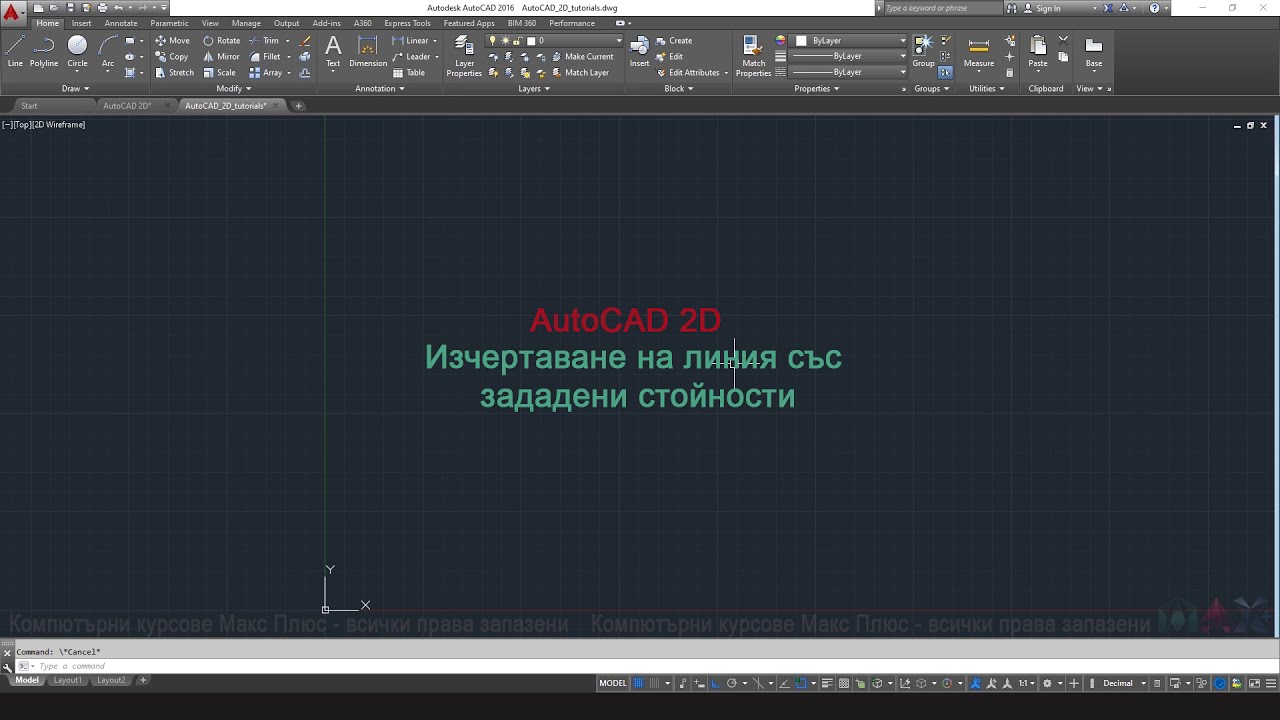Insert a Table annotation
Viewport: 1280px width, 720px height.
(409, 73)
